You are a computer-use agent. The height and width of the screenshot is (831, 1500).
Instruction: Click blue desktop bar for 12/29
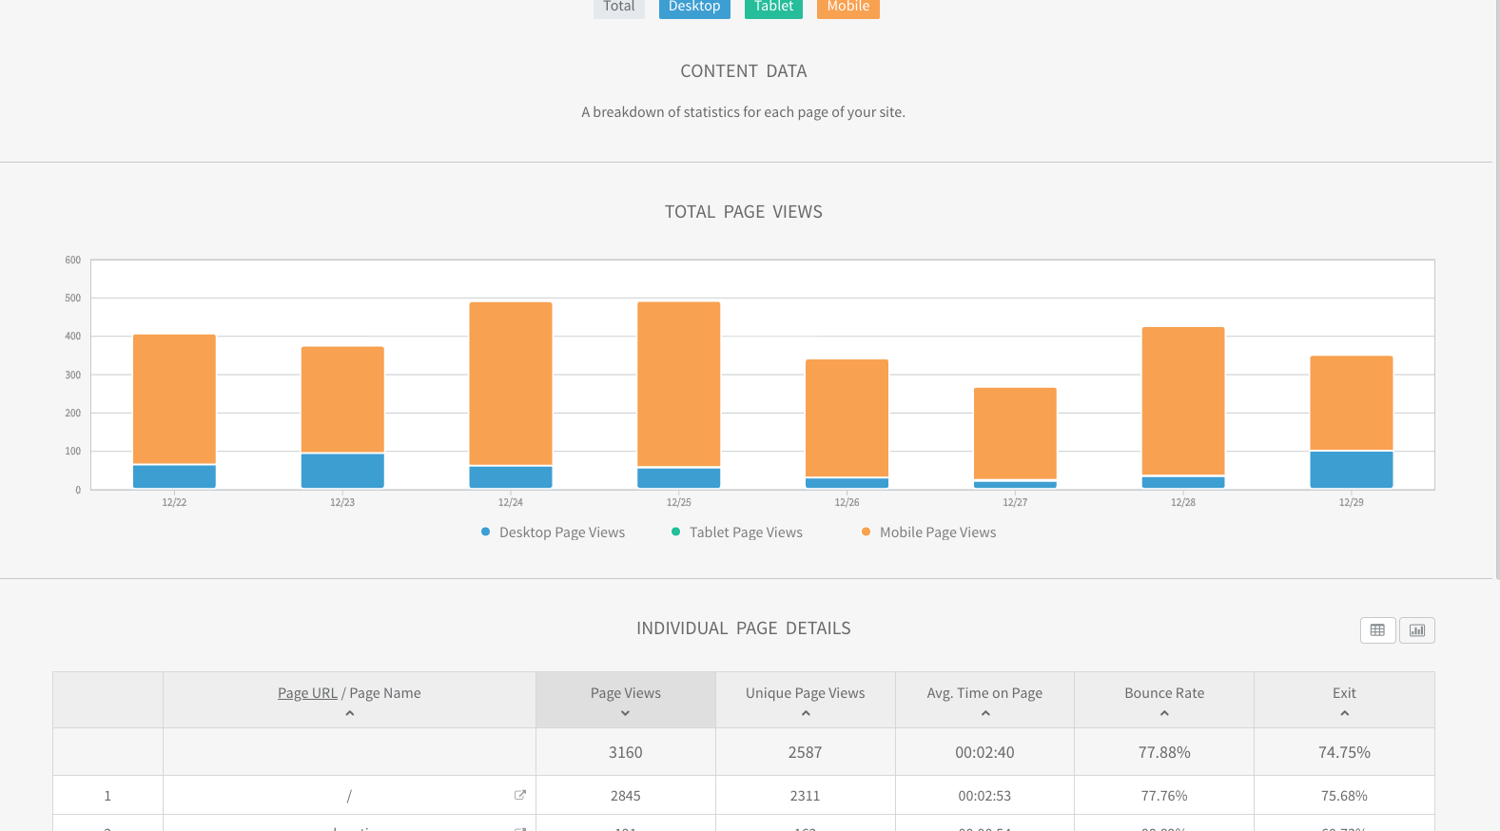pos(1351,469)
